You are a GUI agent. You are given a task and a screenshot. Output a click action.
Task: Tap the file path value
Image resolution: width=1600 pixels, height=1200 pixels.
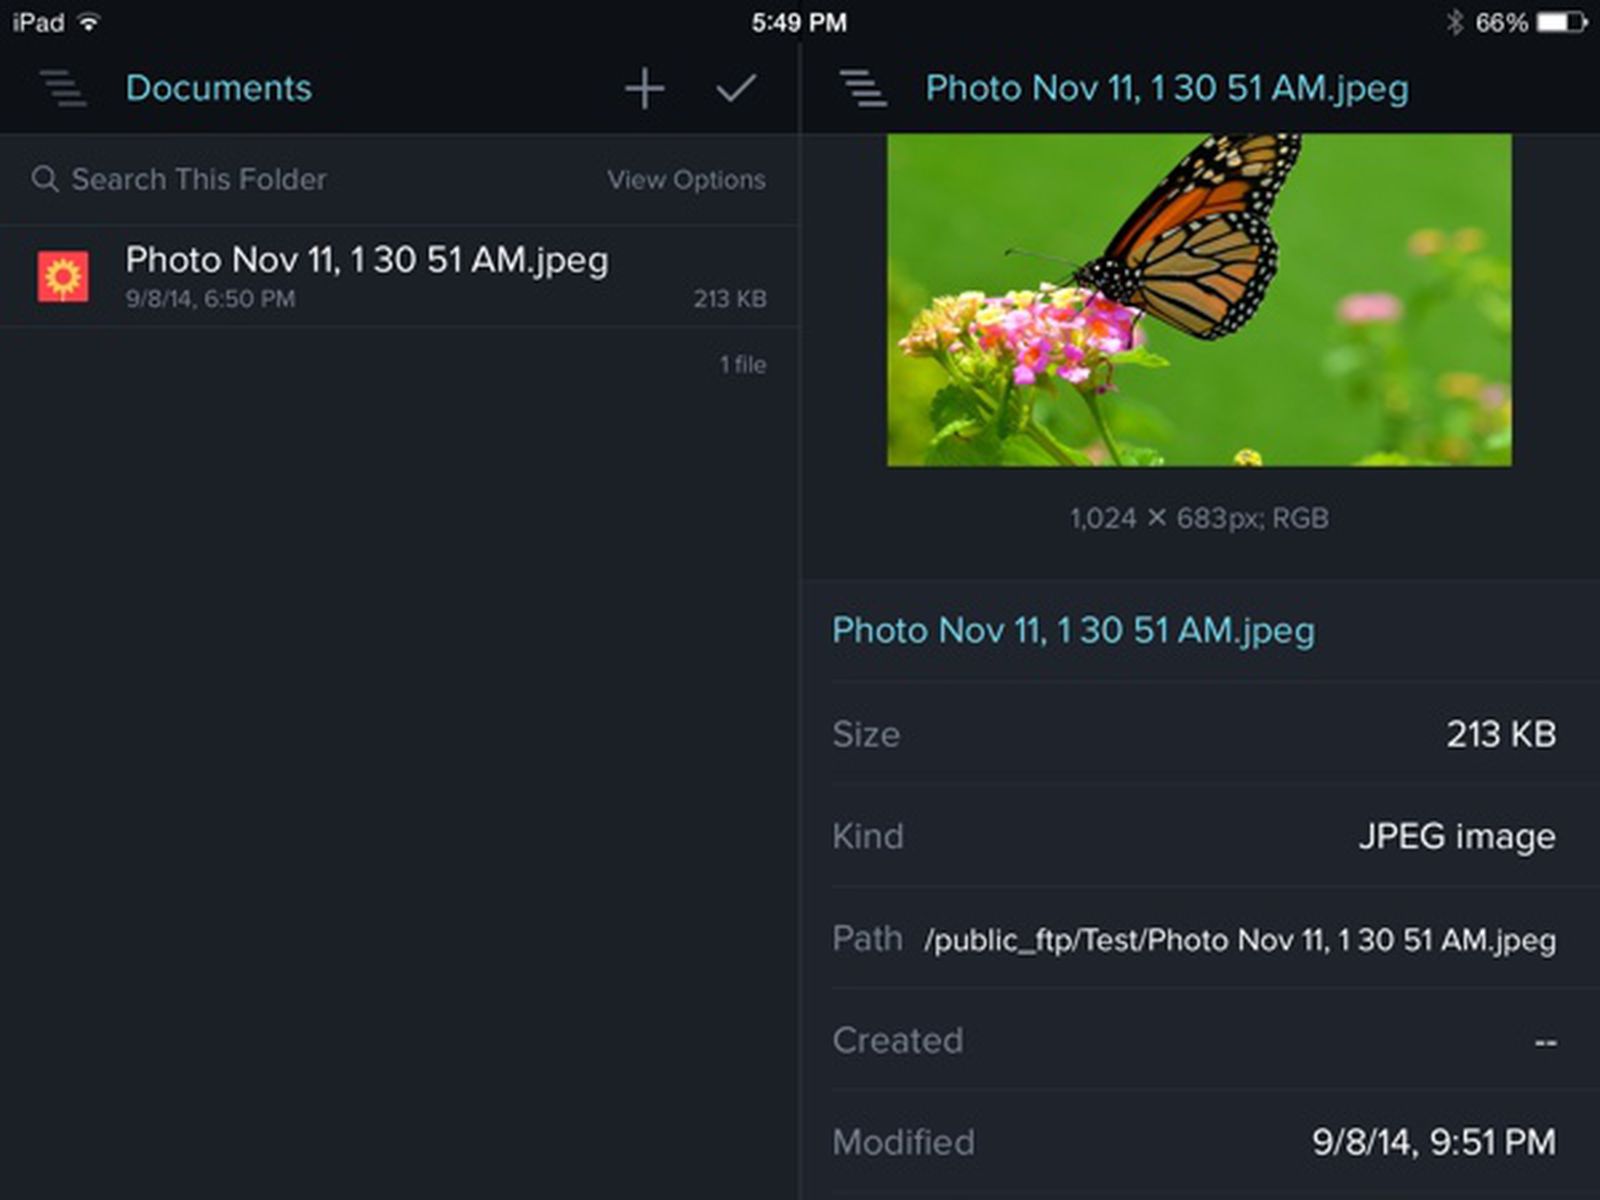coord(1240,940)
